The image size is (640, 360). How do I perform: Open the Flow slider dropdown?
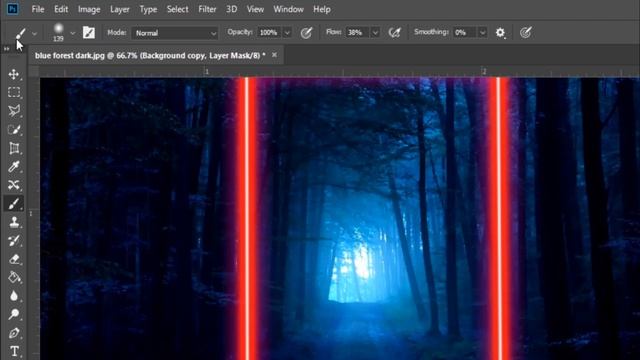[x=375, y=33]
